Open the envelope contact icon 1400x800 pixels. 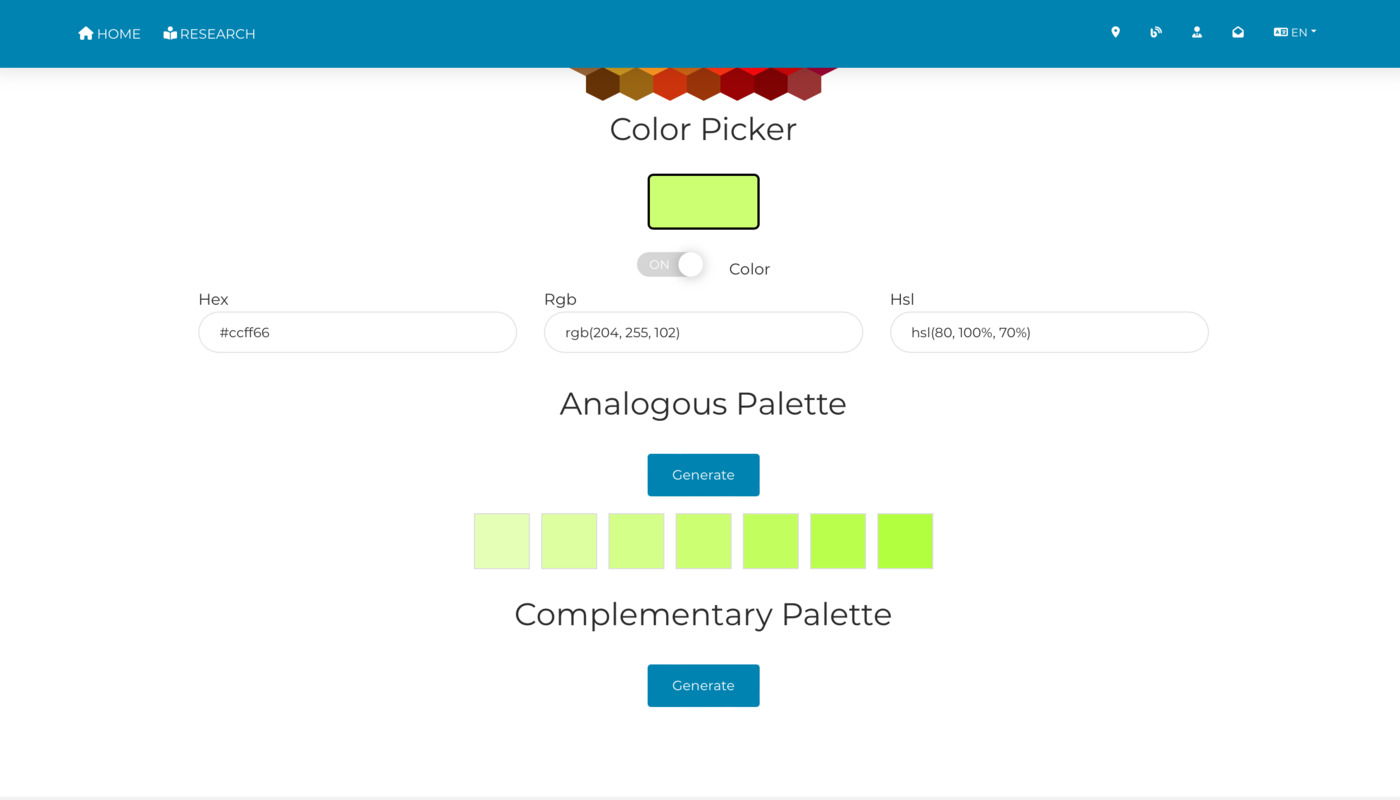click(1238, 32)
